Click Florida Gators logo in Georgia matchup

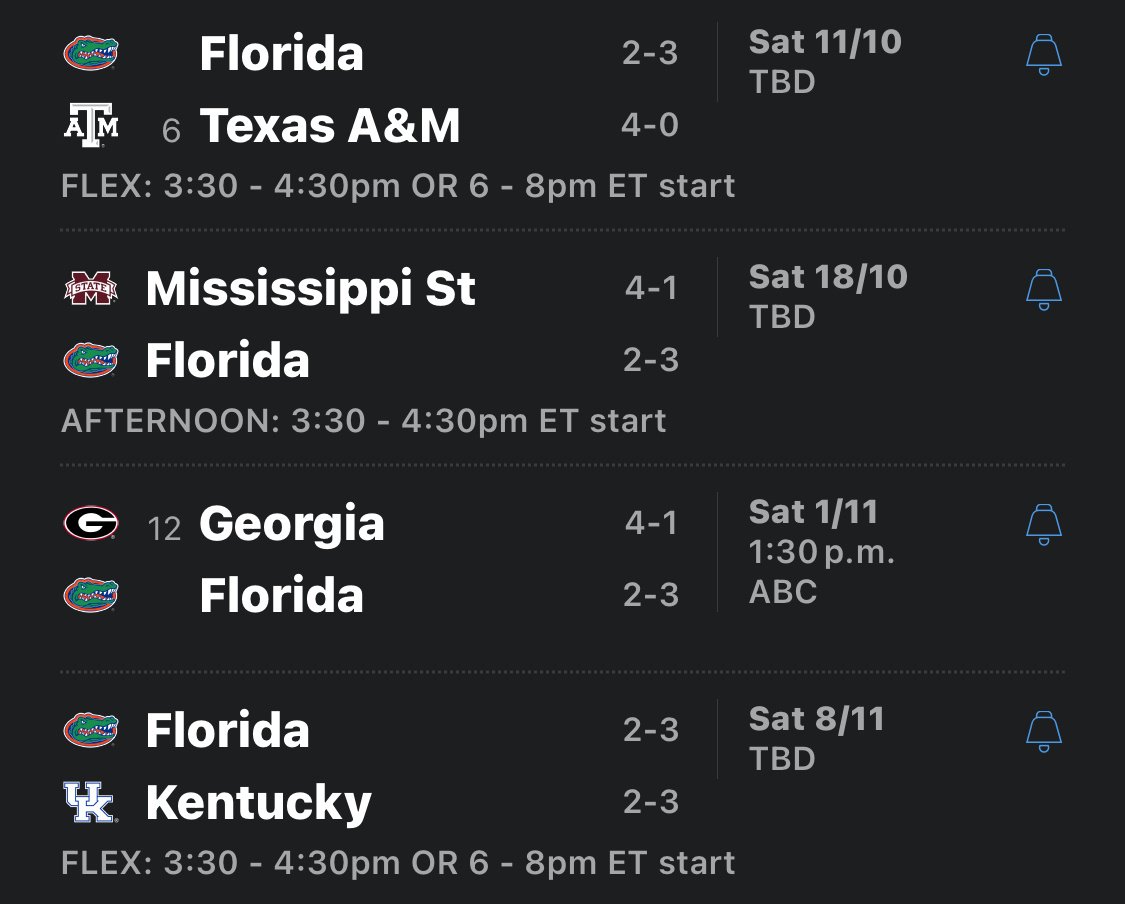[91, 595]
